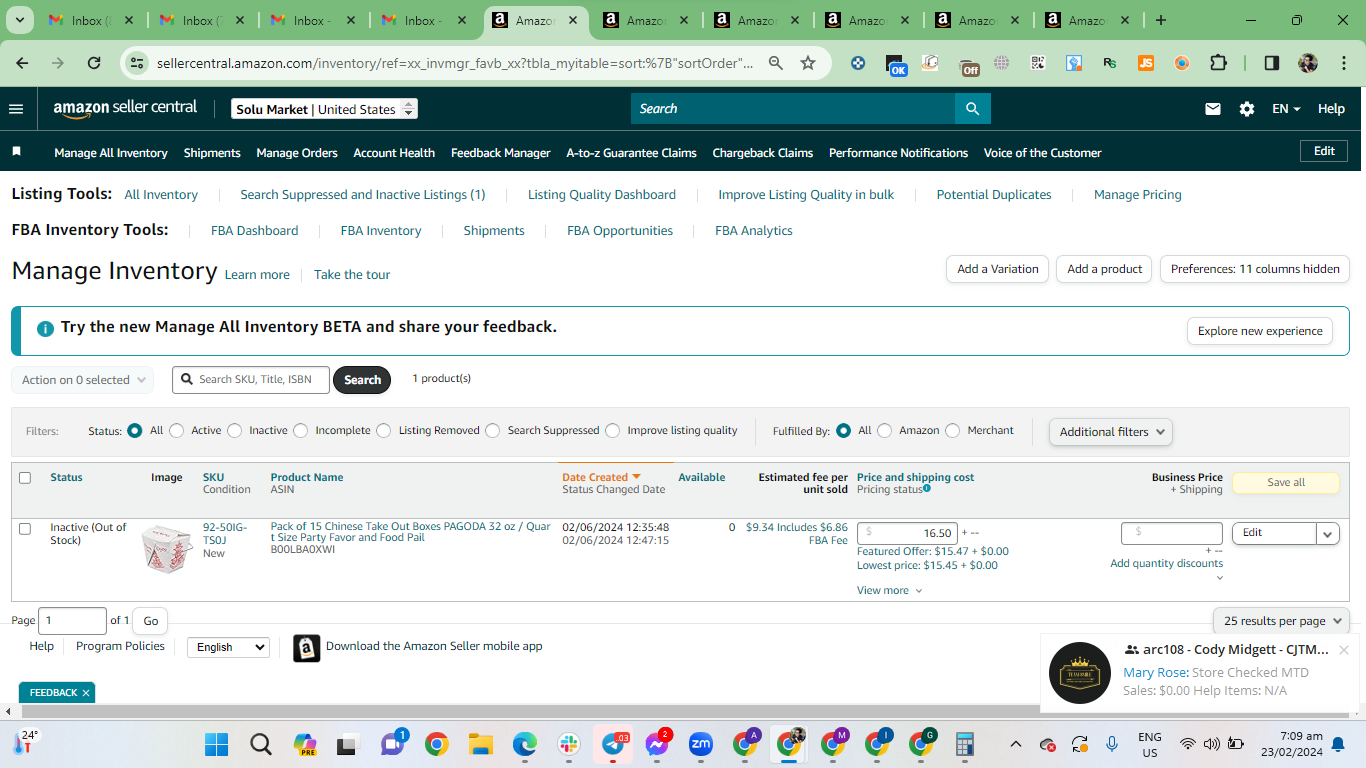Open the Settings gear icon

click(x=1247, y=109)
